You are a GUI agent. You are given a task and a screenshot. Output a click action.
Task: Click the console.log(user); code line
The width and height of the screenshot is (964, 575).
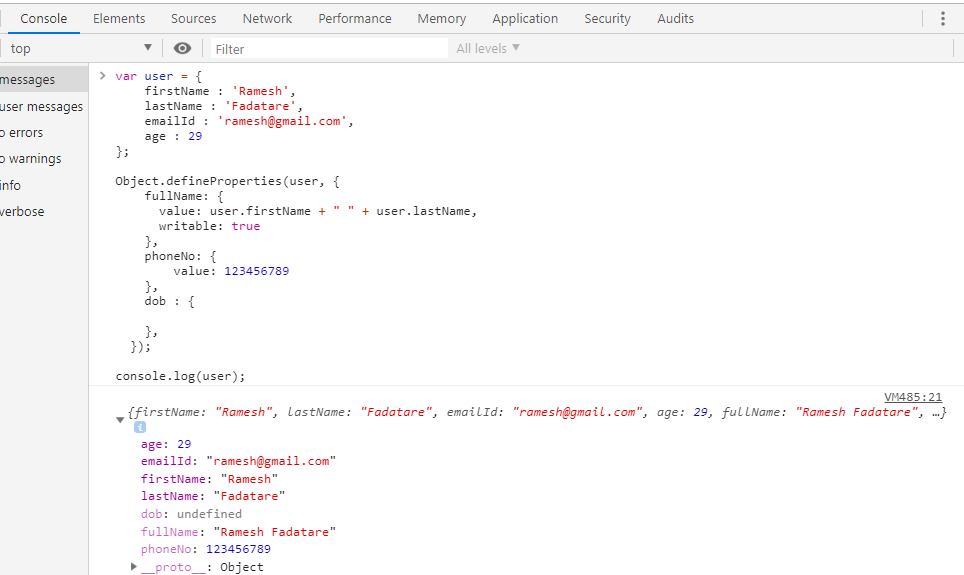(180, 376)
